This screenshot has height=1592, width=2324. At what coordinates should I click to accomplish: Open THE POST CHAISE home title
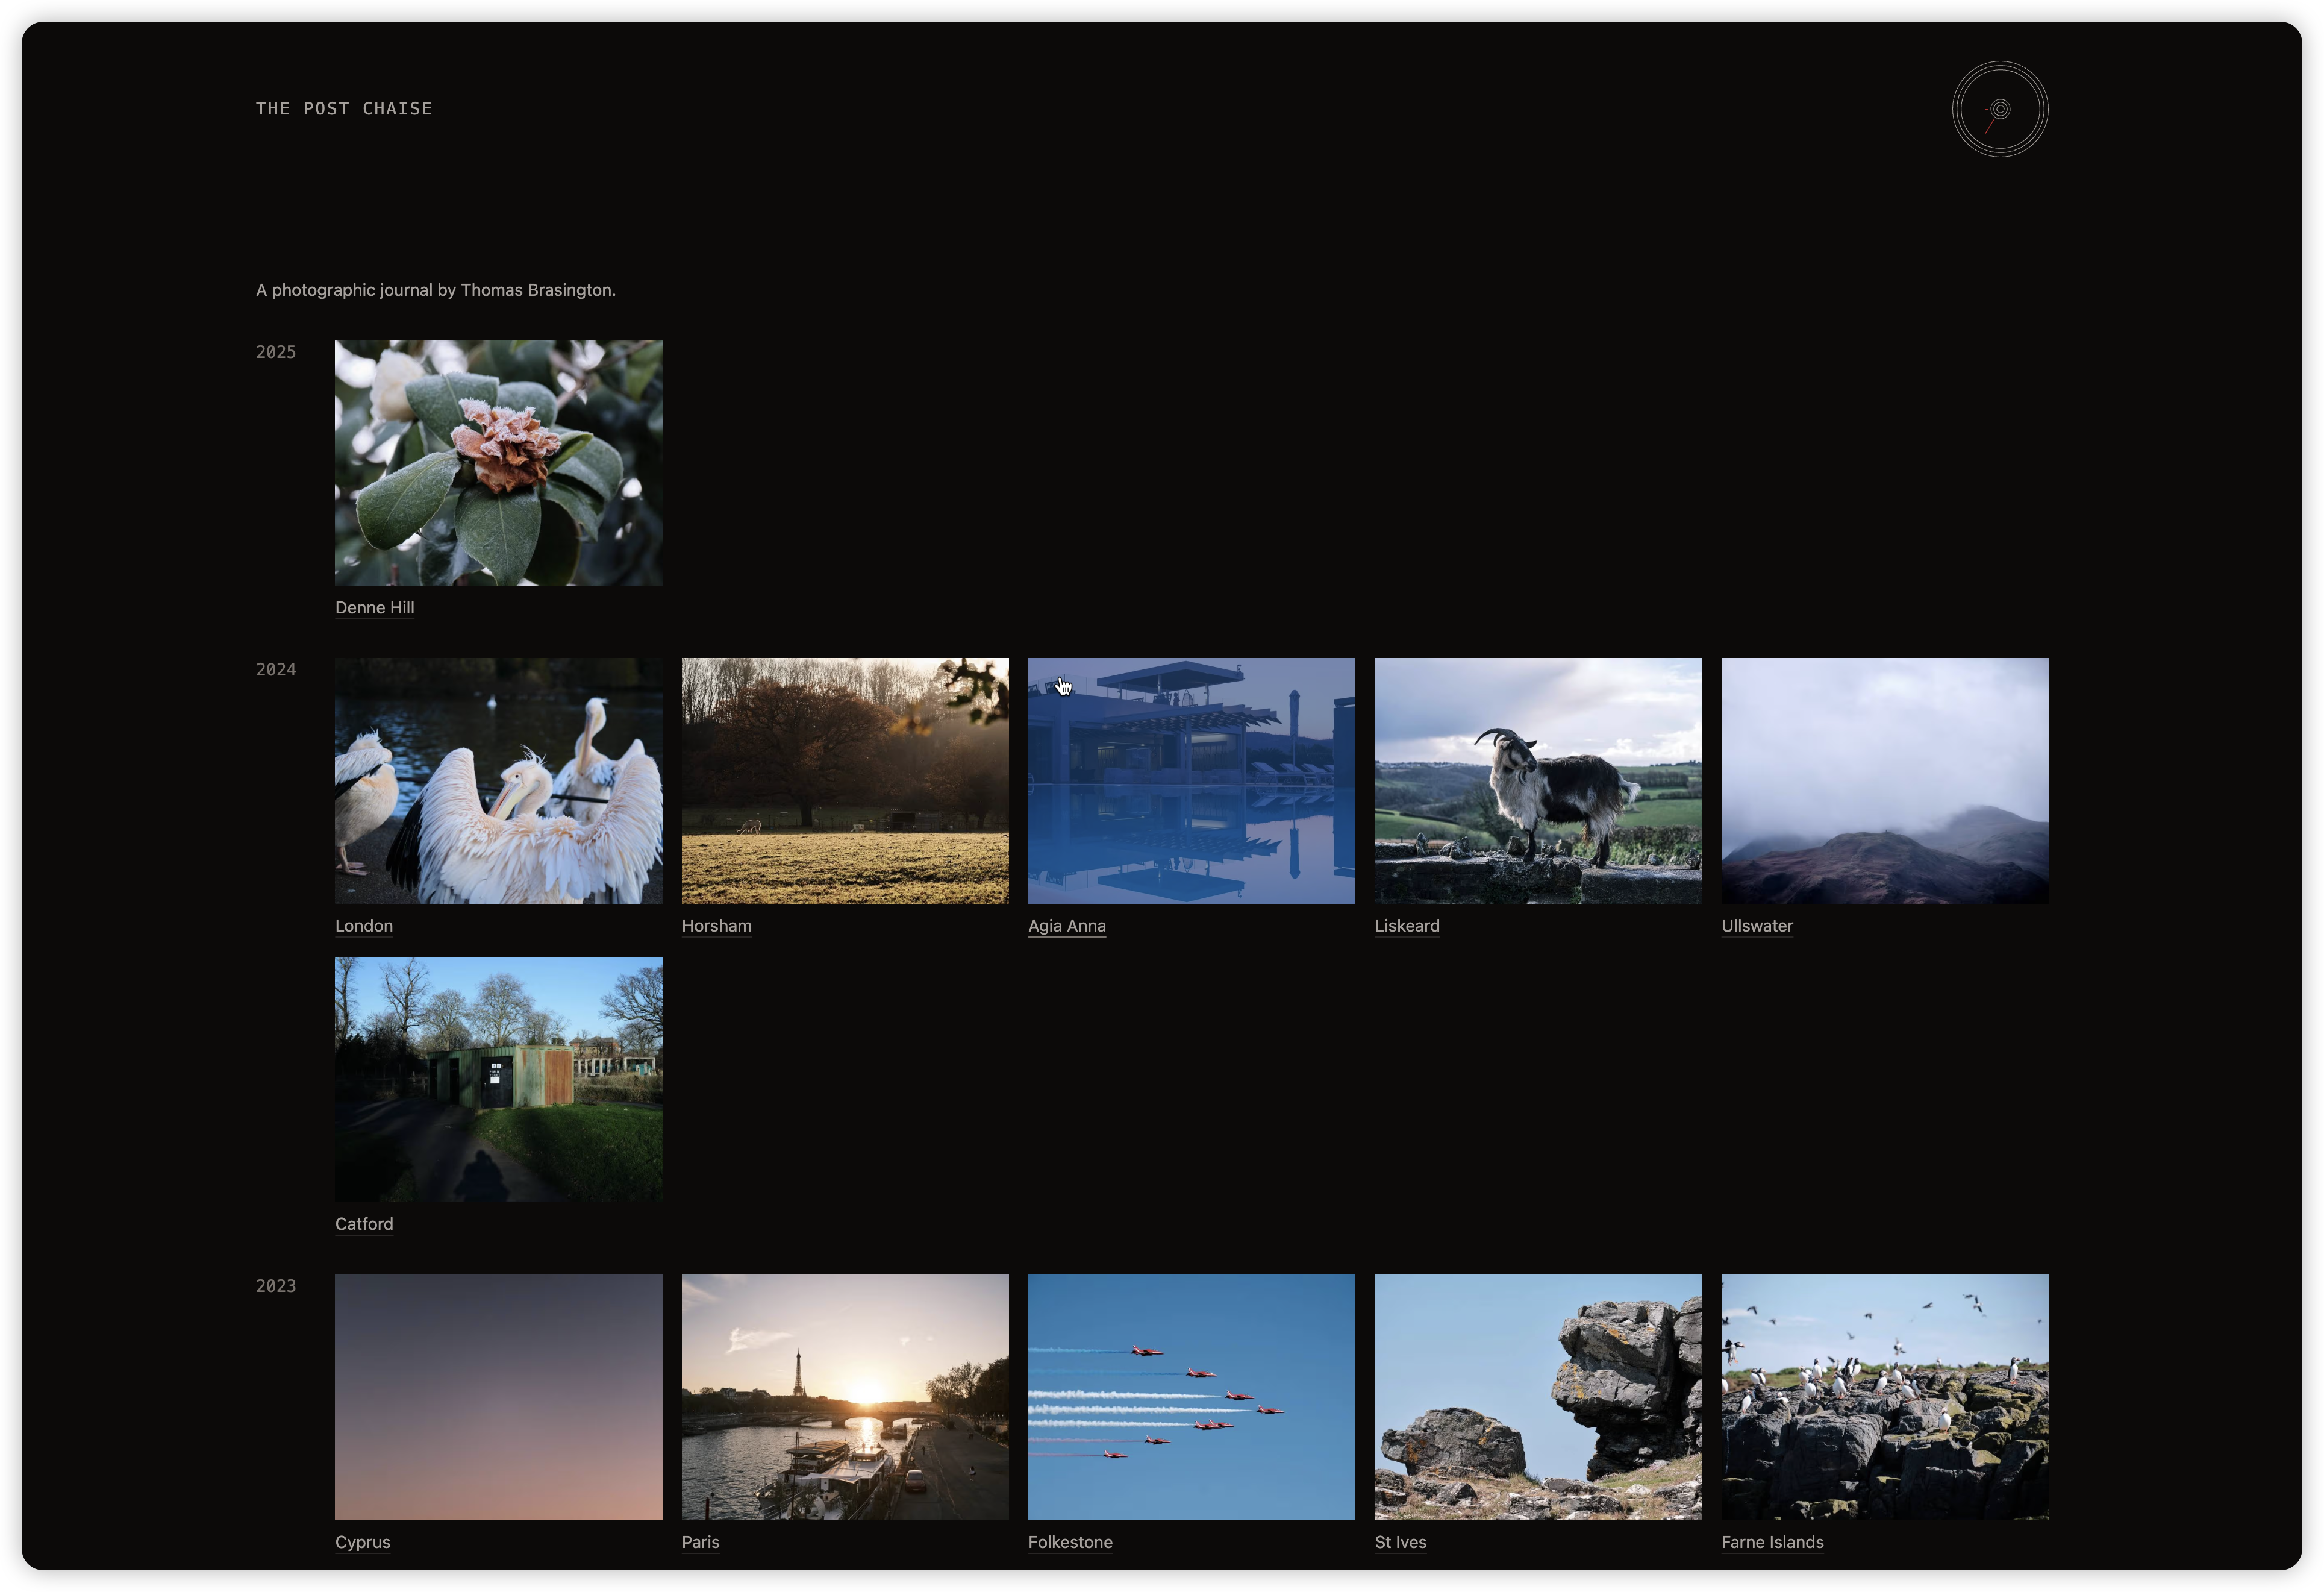pos(344,108)
